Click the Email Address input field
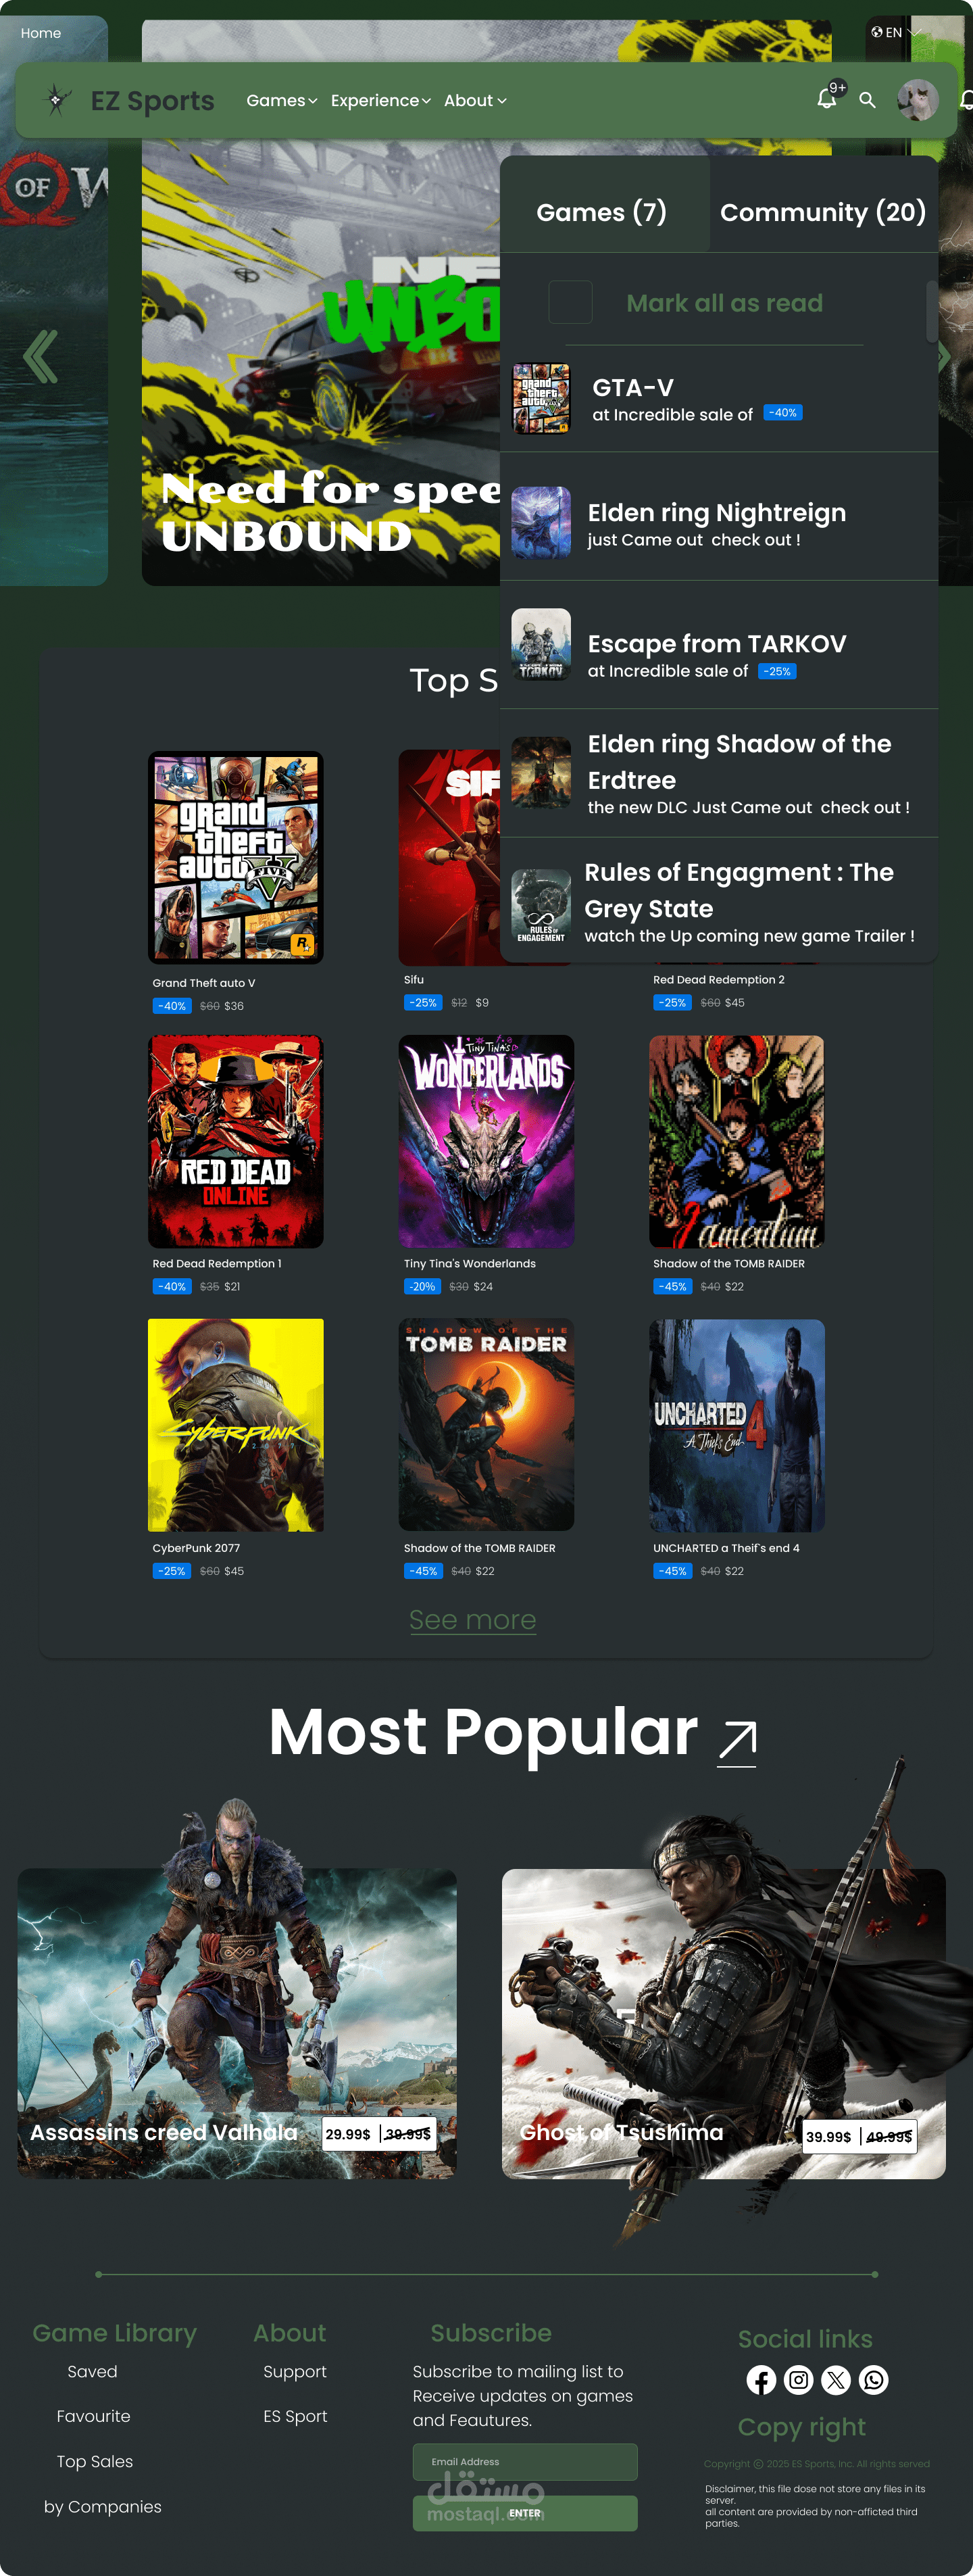Screen dimensions: 973x2576 coord(525,2462)
